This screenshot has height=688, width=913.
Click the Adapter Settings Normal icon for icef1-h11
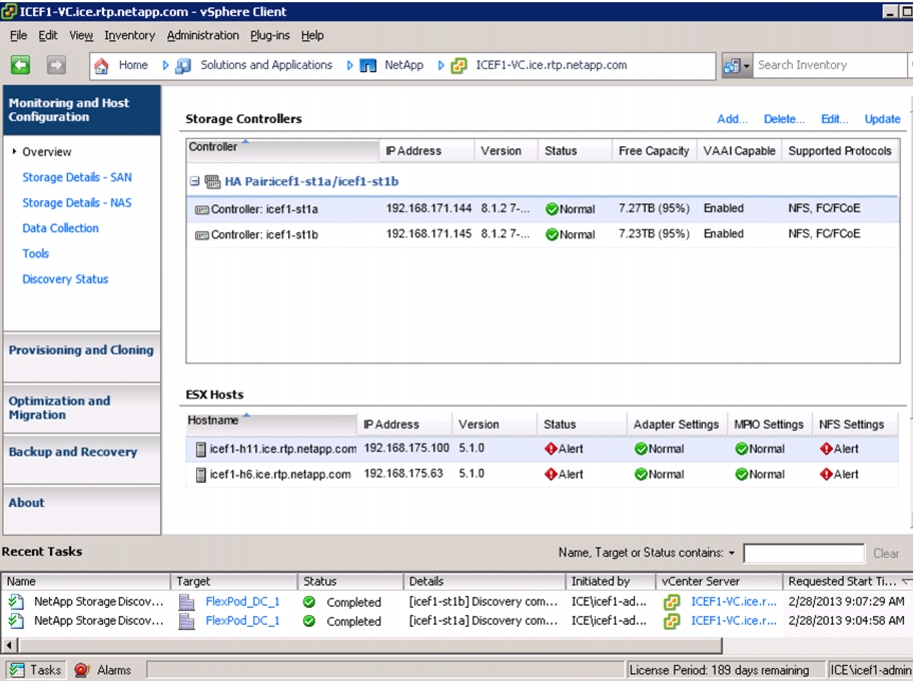coord(640,449)
